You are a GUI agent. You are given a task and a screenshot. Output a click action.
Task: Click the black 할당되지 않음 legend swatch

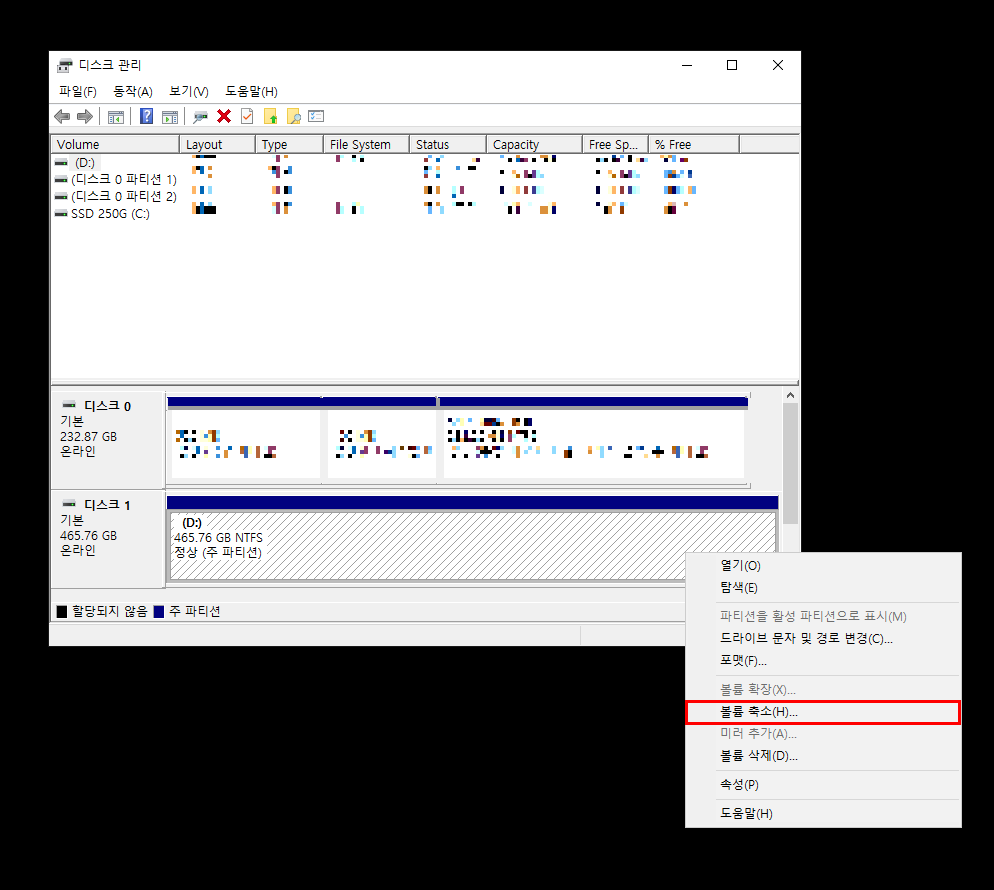(61, 612)
